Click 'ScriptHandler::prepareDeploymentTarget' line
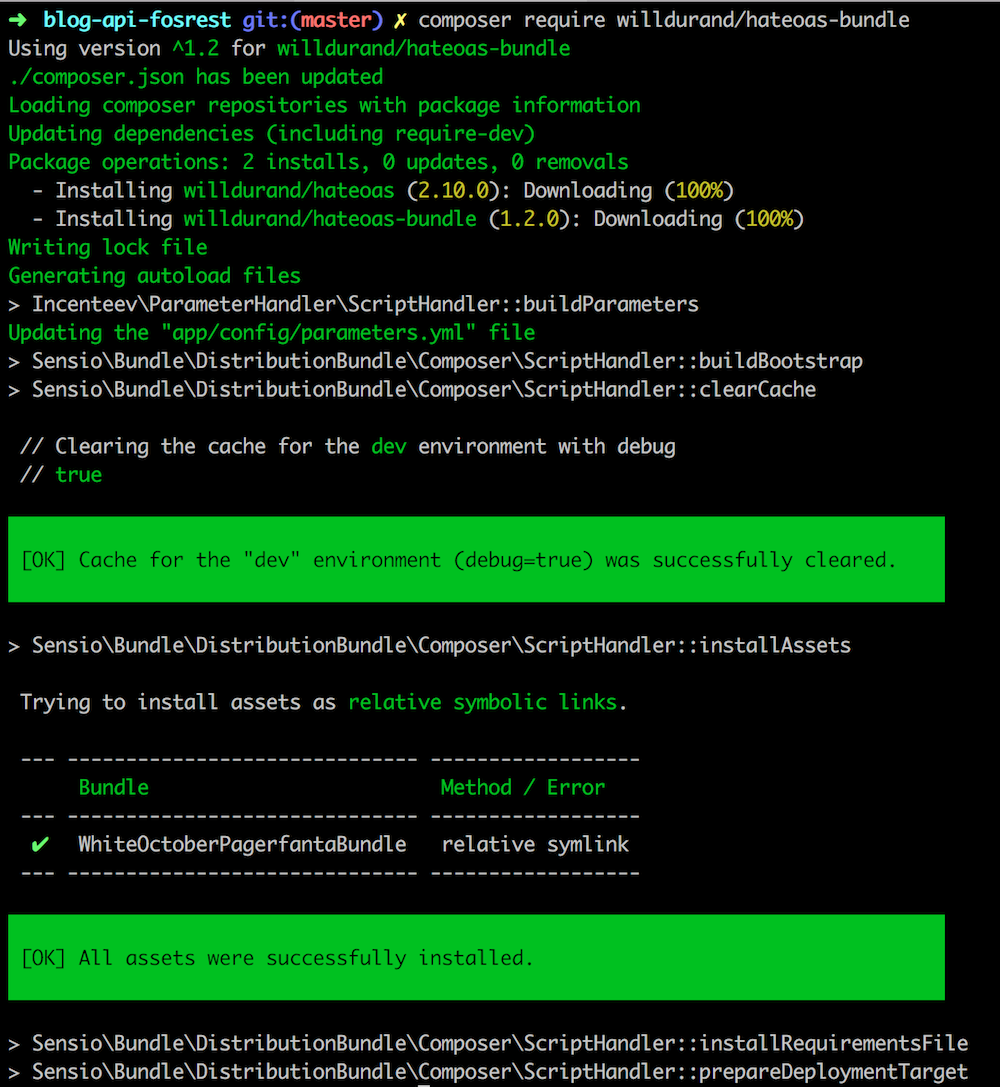The image size is (1000, 1087). (x=488, y=1072)
